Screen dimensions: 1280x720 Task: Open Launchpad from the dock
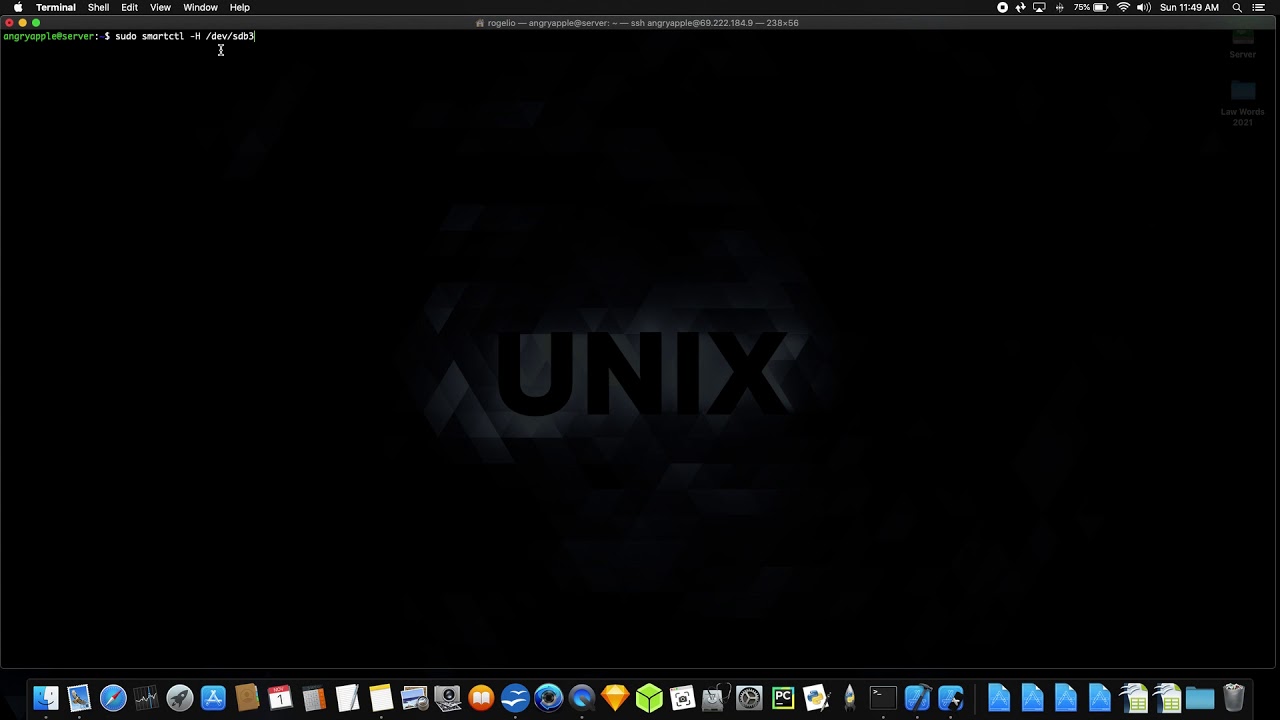point(180,697)
